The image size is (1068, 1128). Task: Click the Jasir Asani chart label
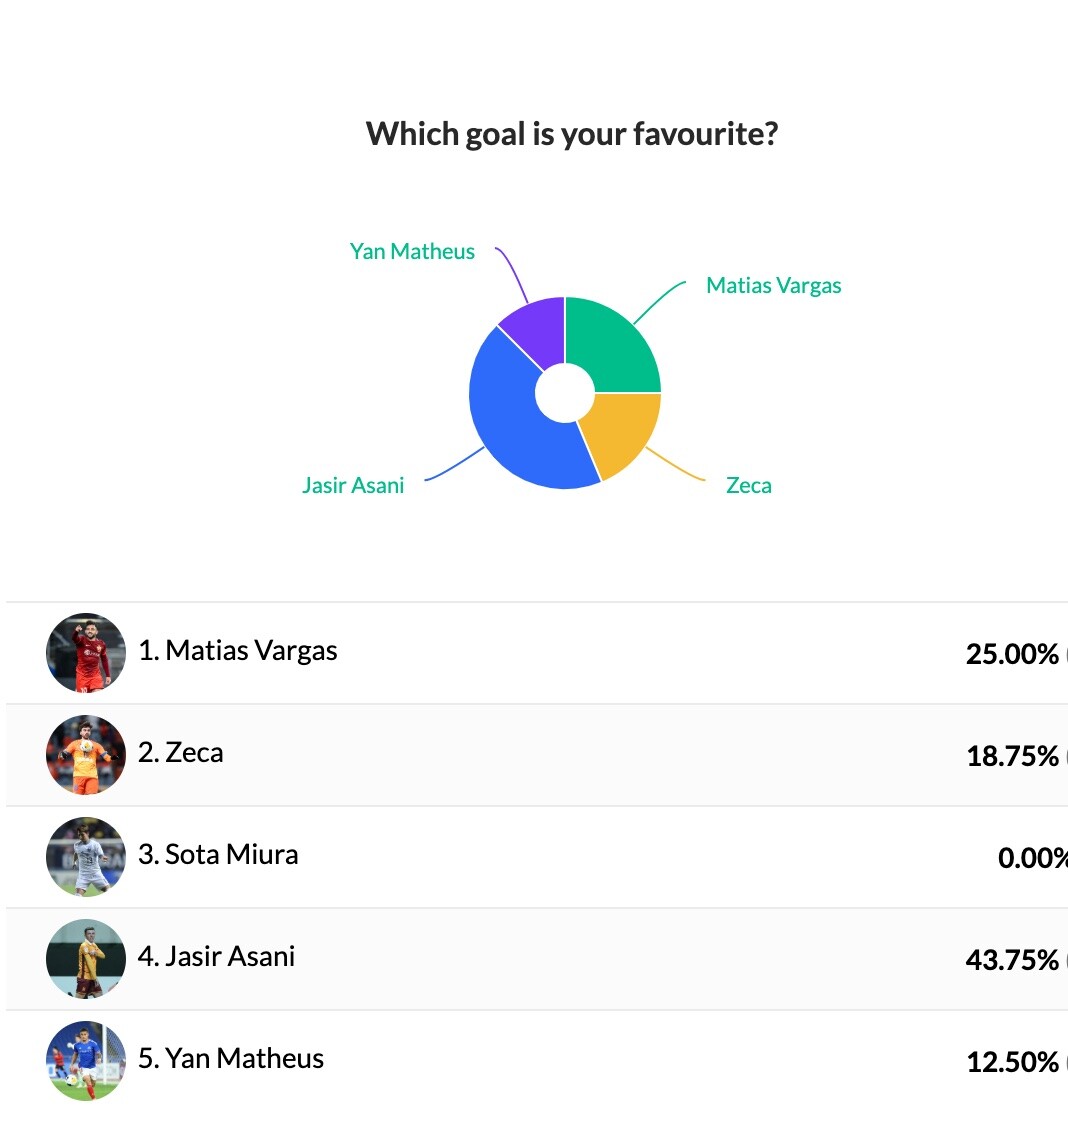tap(353, 486)
